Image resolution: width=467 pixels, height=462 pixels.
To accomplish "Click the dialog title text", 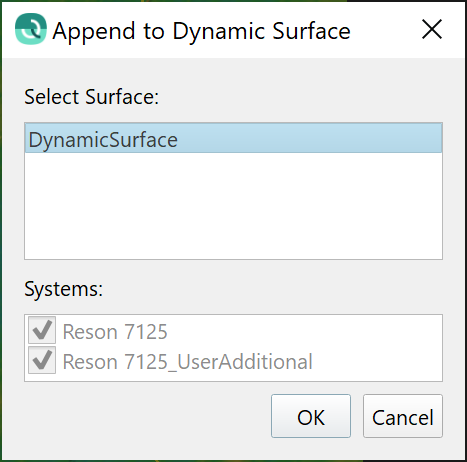I will point(201,31).
